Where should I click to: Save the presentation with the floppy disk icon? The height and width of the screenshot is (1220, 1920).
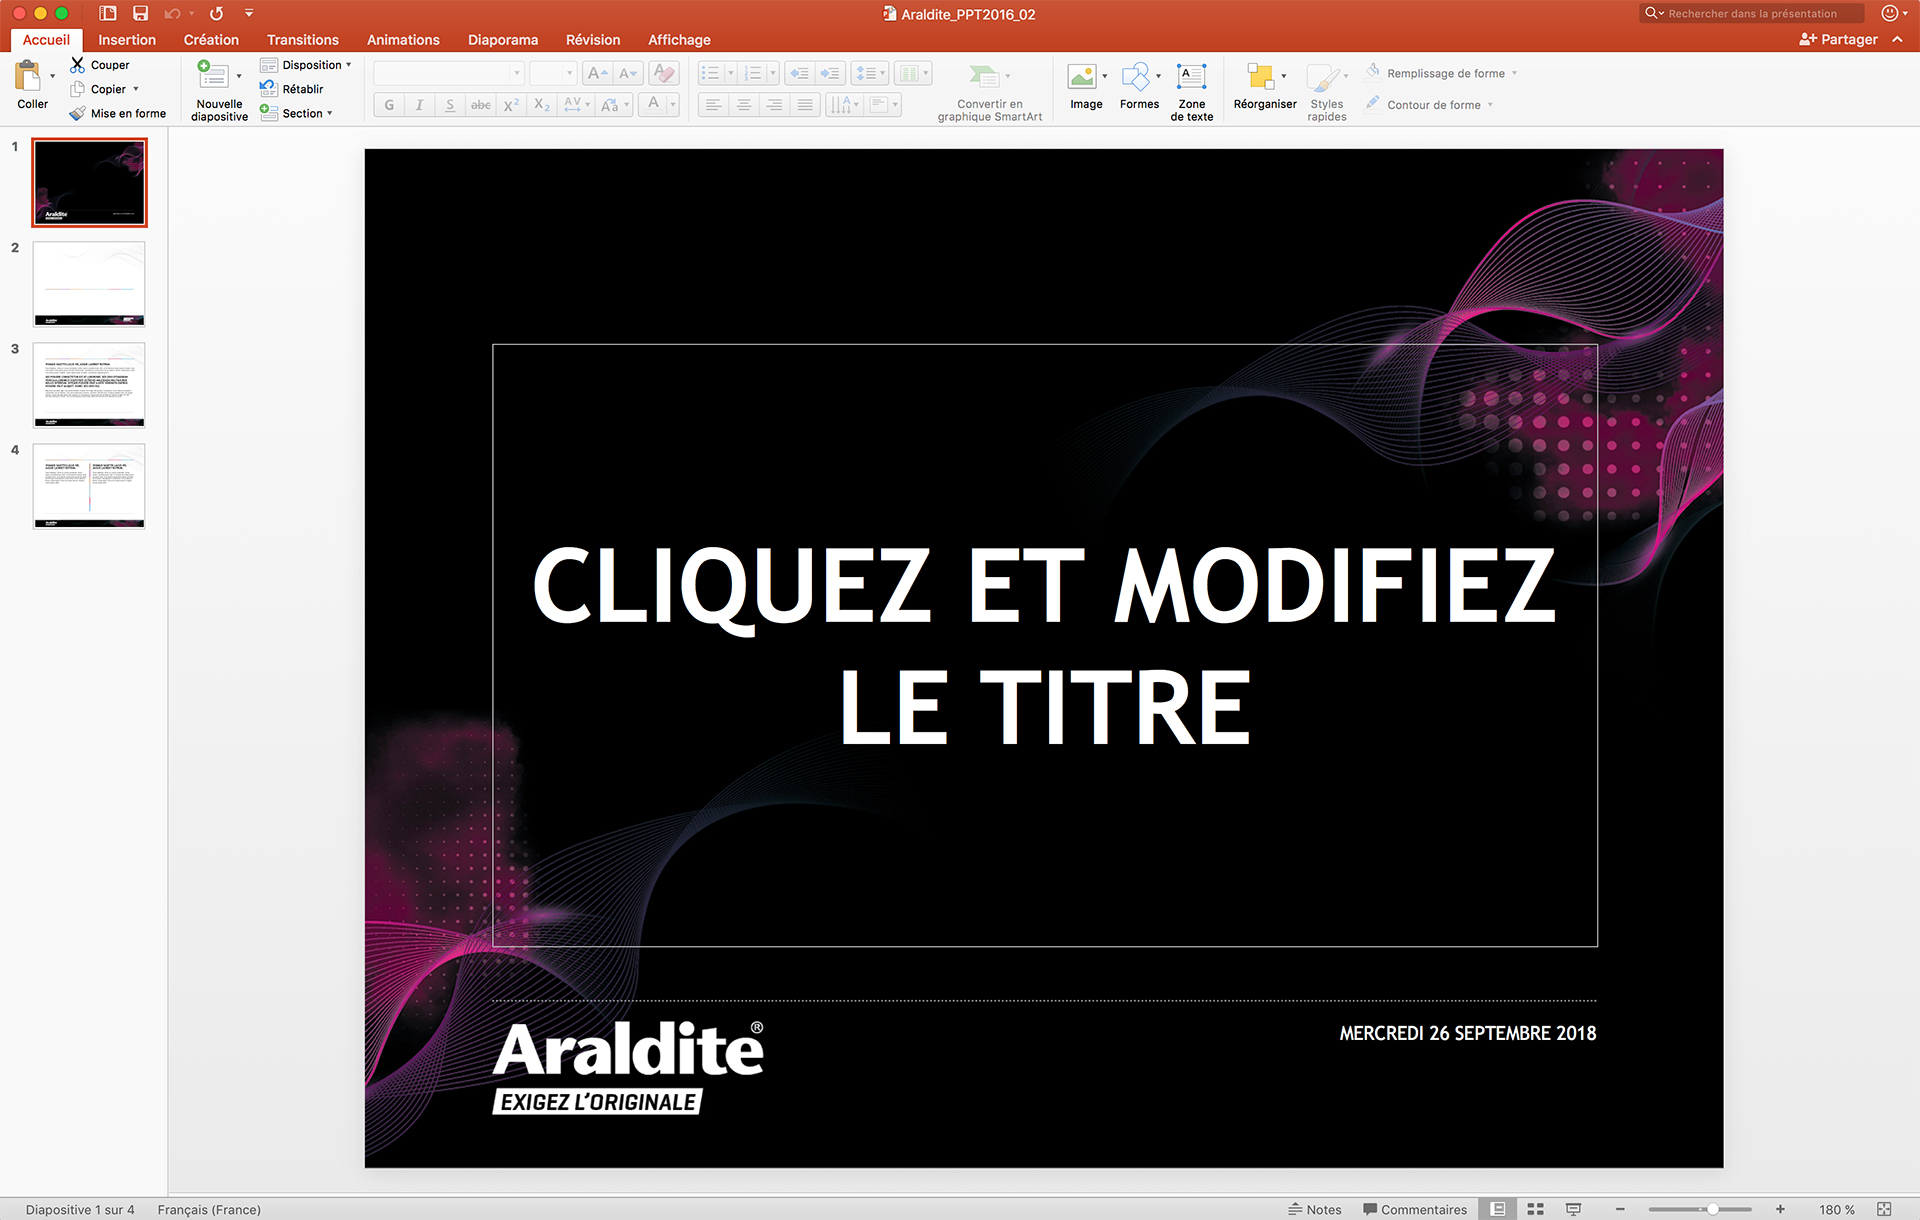click(x=140, y=13)
